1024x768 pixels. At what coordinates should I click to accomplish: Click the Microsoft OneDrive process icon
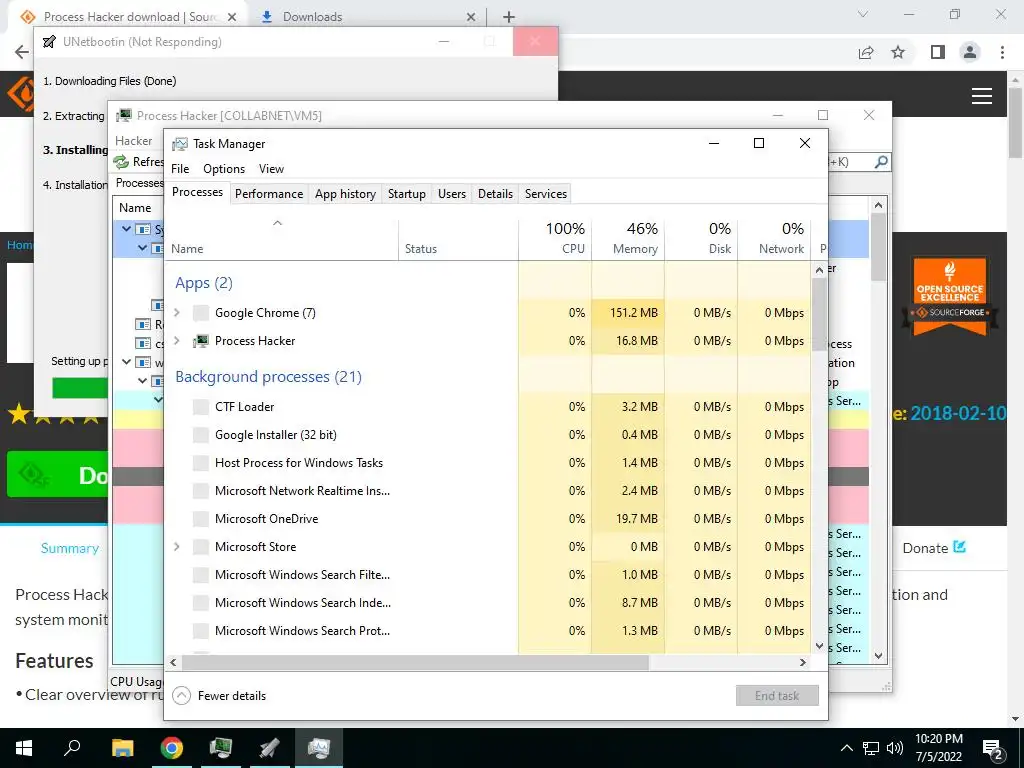[201, 519]
